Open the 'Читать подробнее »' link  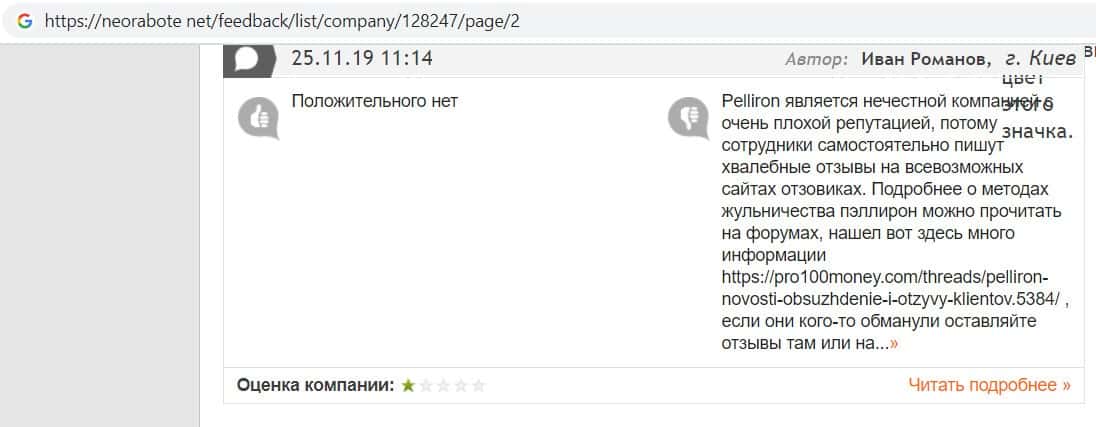pyautogui.click(x=989, y=385)
